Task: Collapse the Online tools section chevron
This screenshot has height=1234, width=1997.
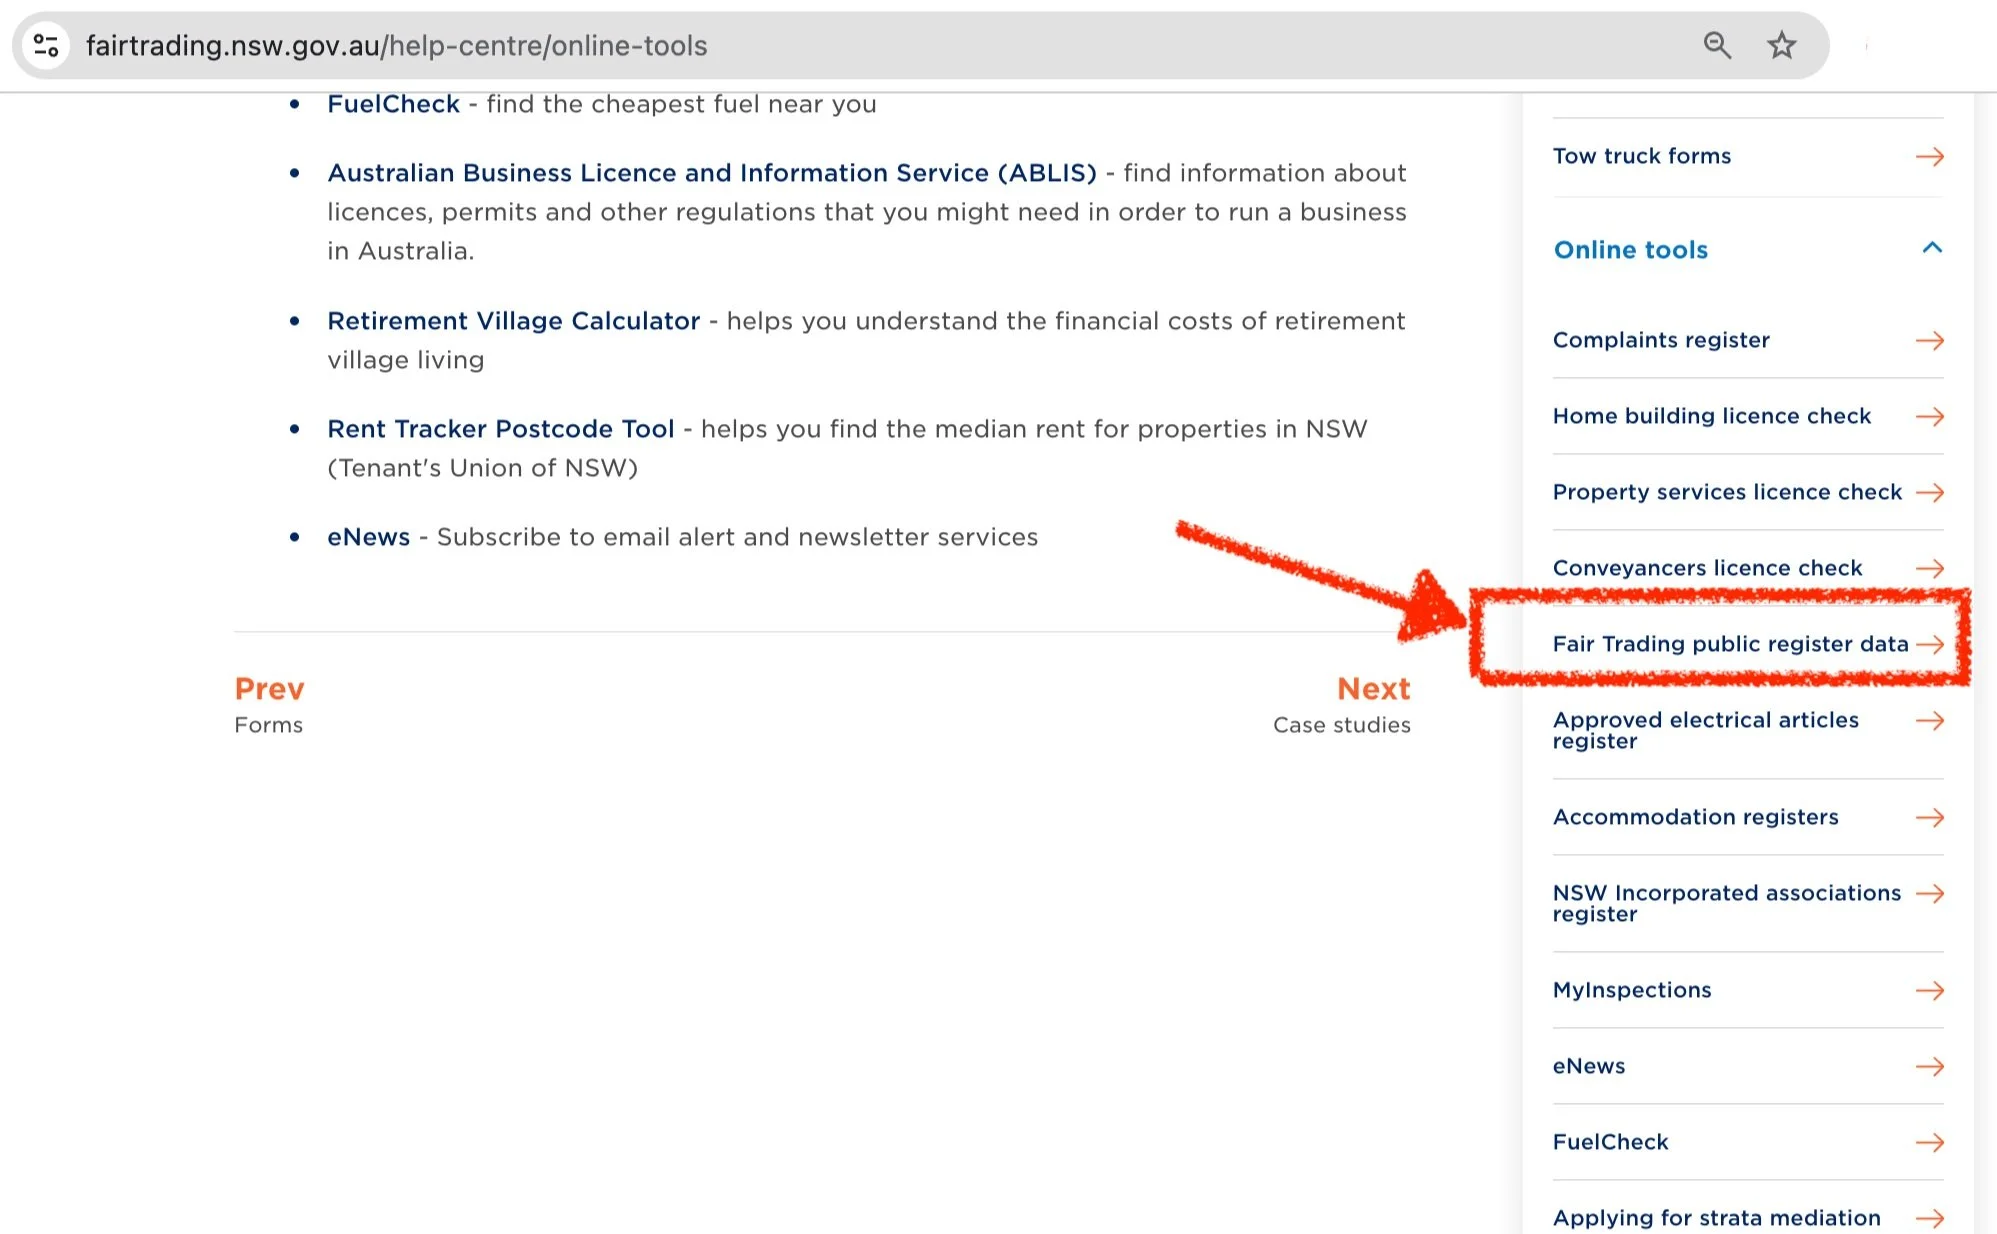Action: click(x=1932, y=248)
